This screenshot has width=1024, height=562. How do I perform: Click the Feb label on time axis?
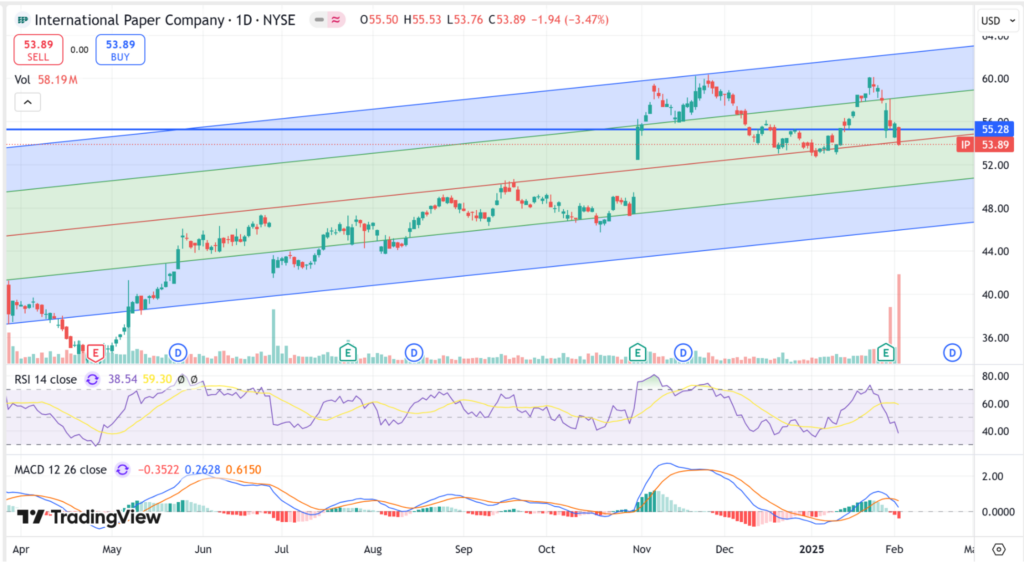click(894, 550)
